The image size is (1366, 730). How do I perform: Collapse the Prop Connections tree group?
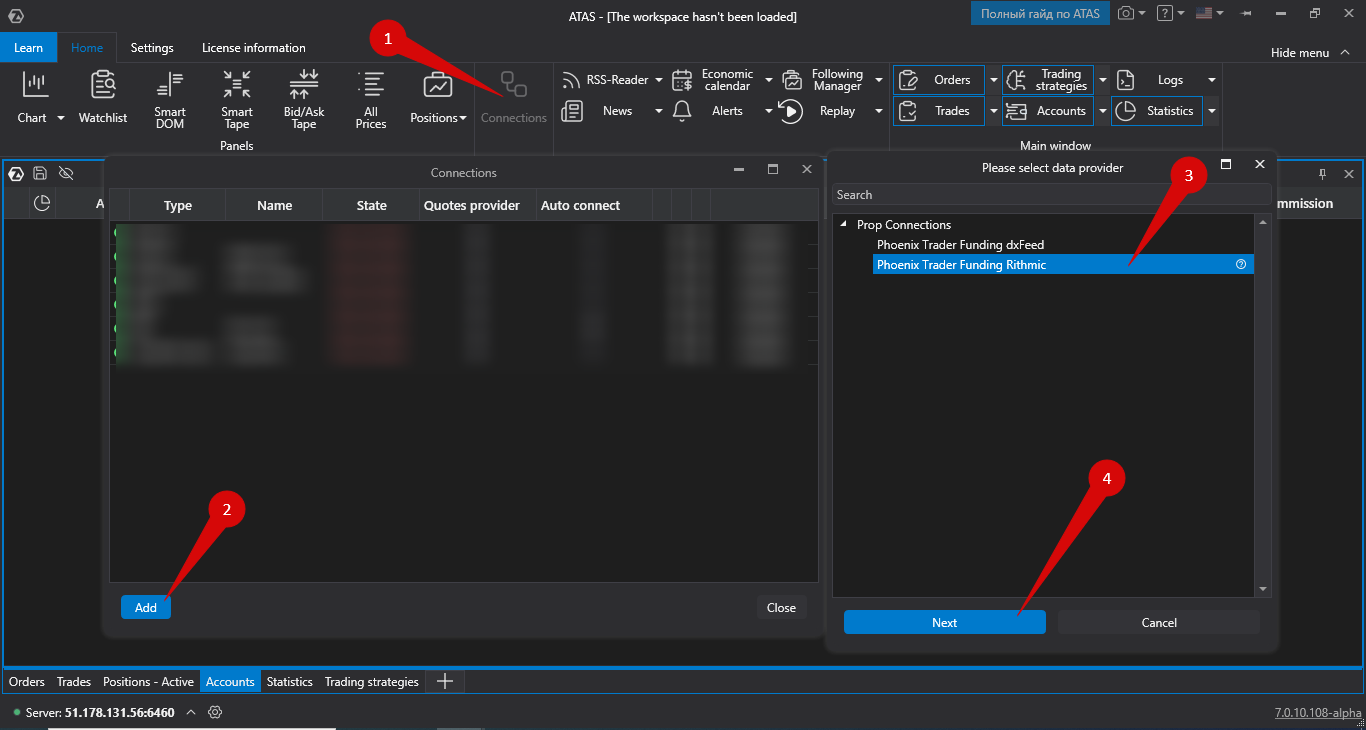pos(844,225)
